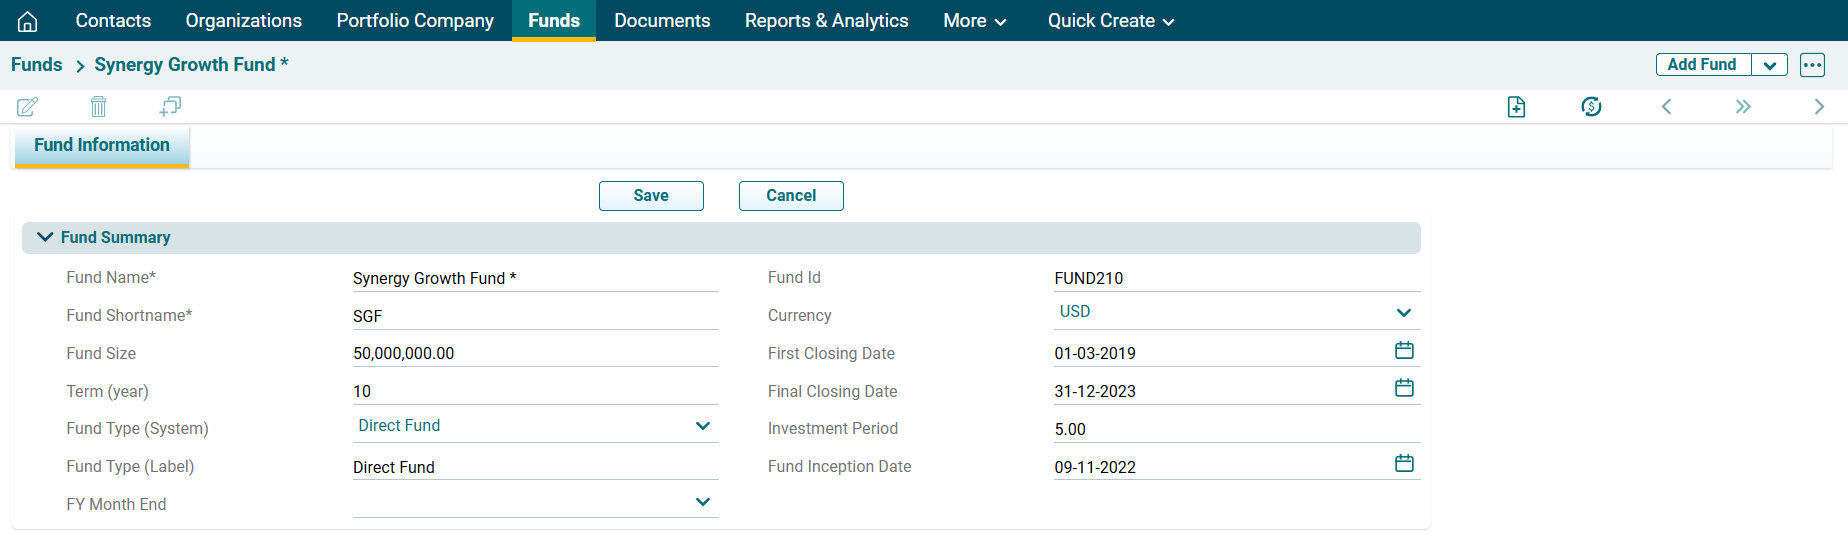Click into the Fund Size field
1848x534 pixels.
[534, 353]
